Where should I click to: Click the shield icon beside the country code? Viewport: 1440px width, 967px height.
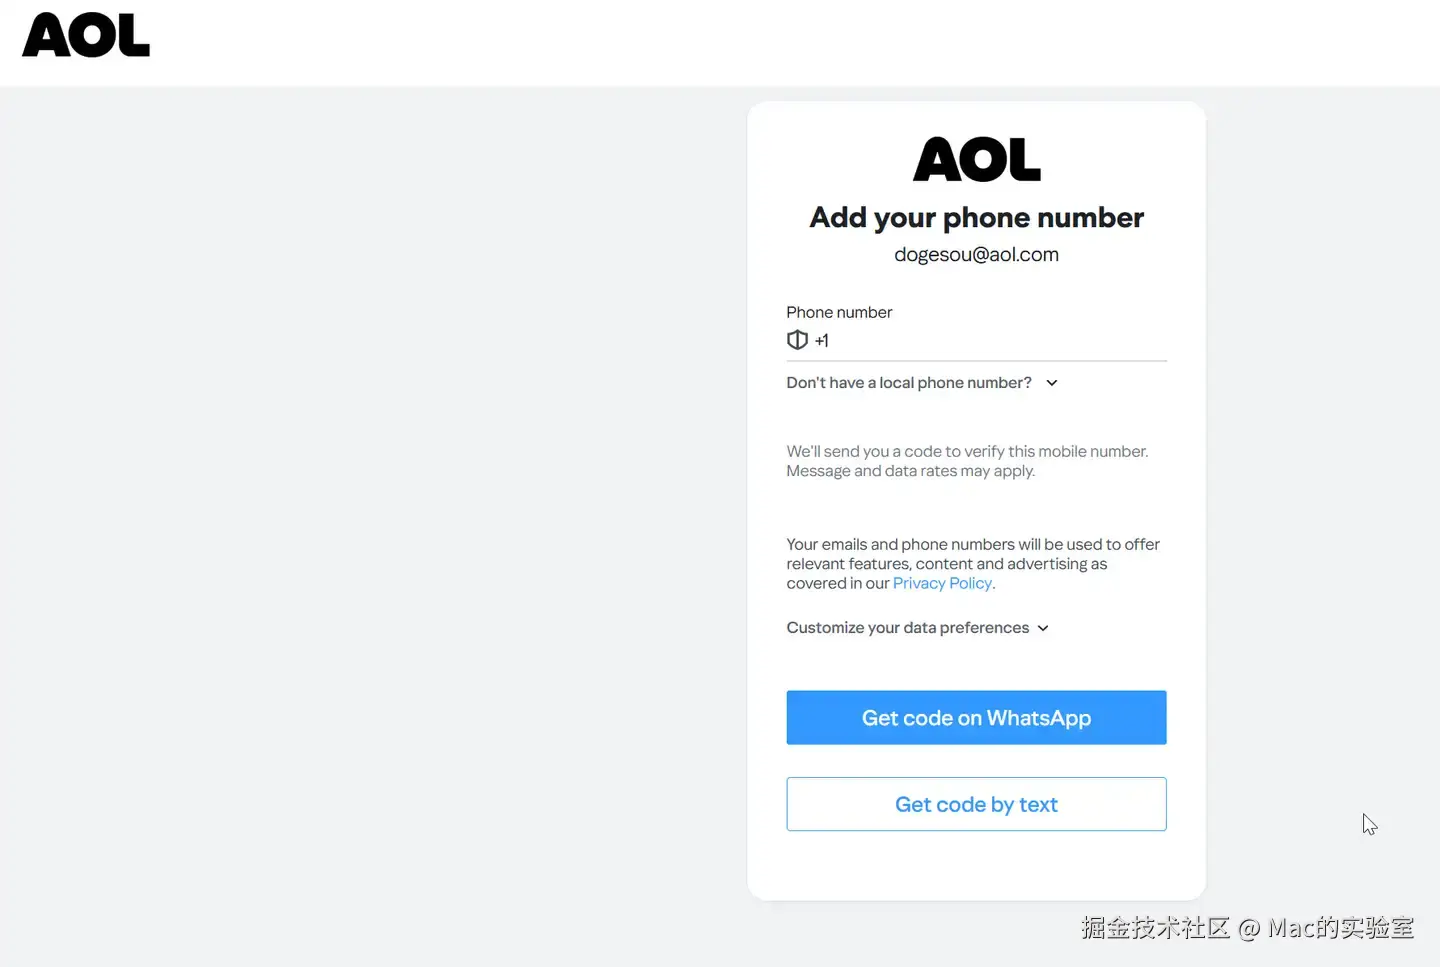(797, 340)
